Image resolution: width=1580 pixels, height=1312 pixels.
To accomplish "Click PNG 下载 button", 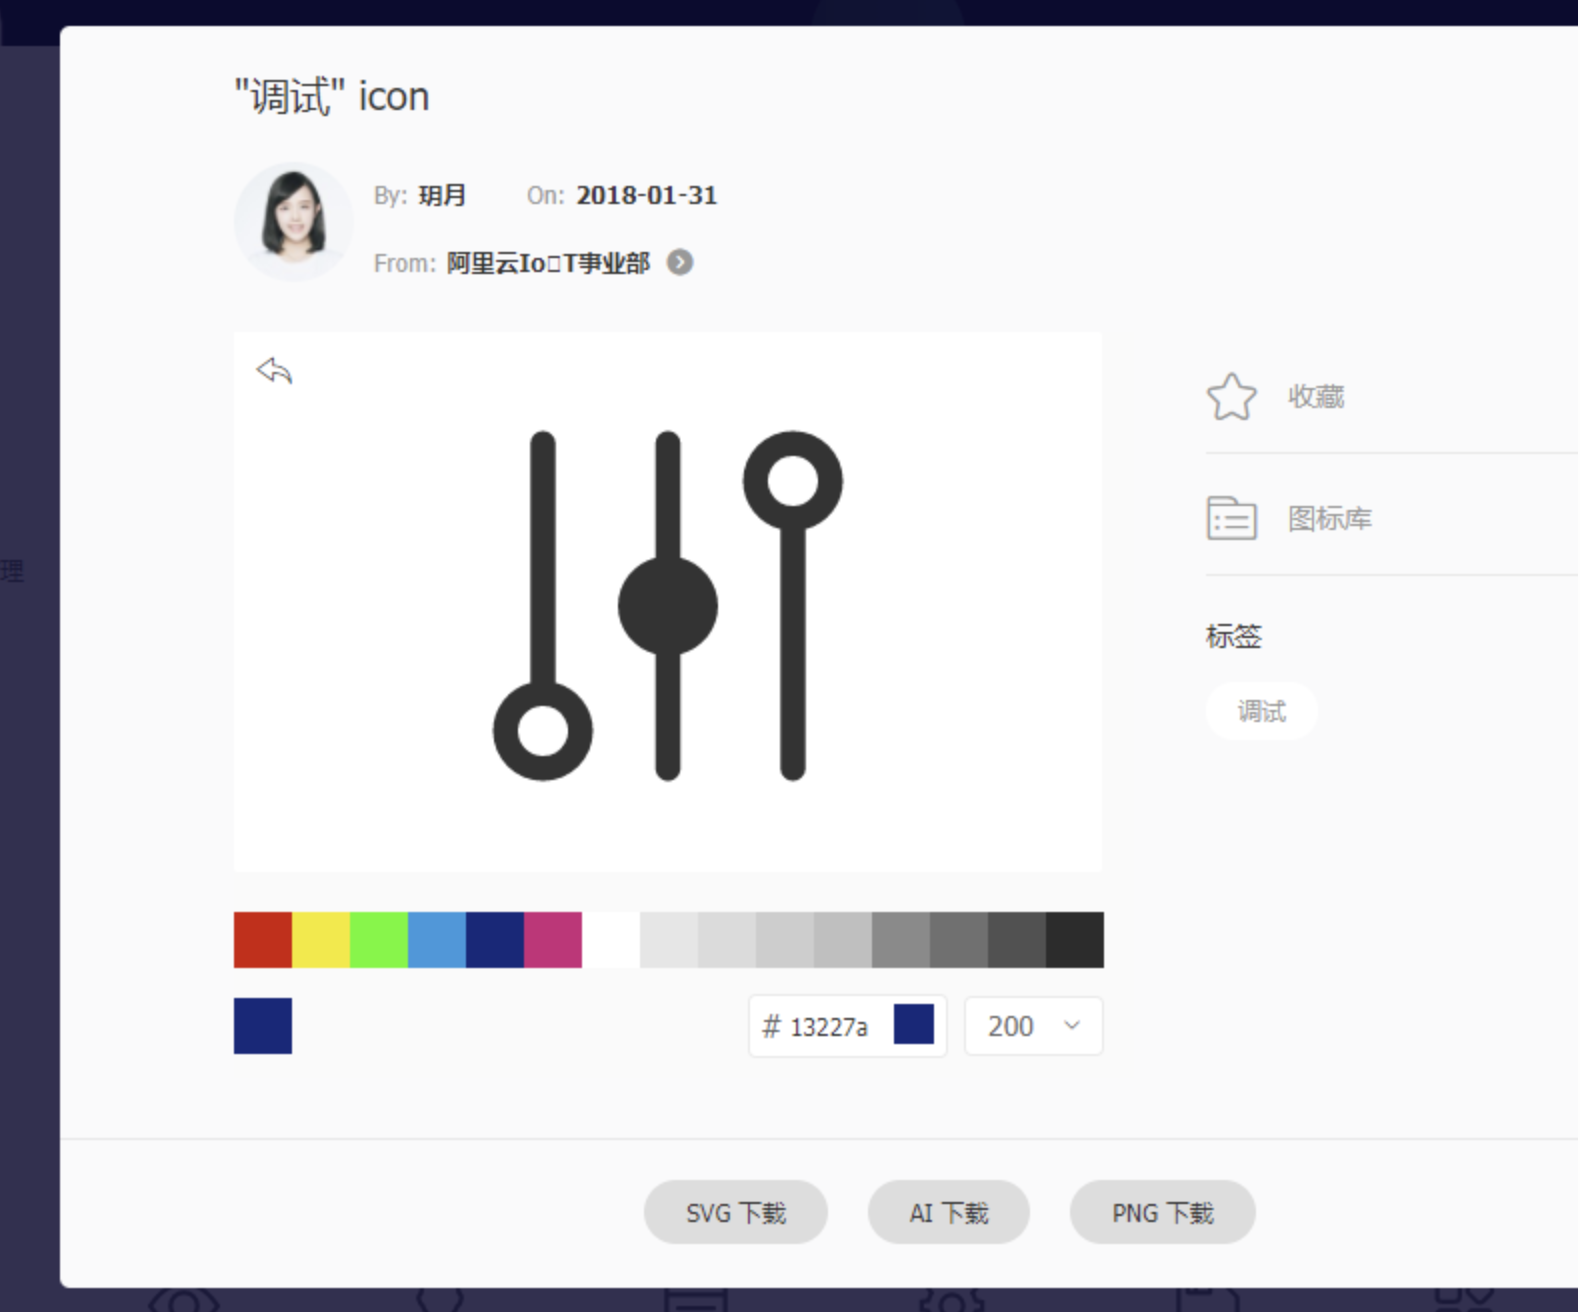I will 1162,1212.
